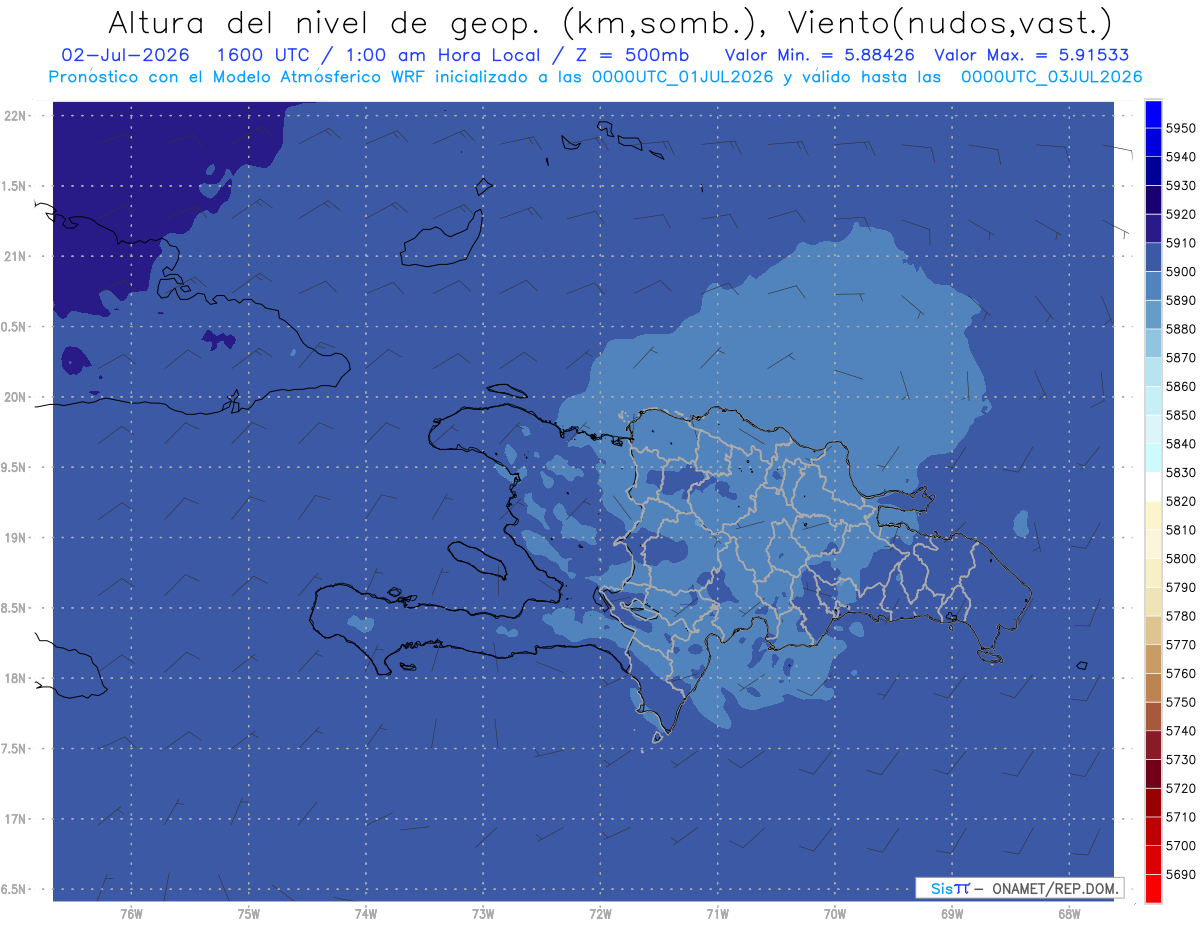Click the 5790 color bar label
Screen dimensions: 1200x927
pos(1181,587)
